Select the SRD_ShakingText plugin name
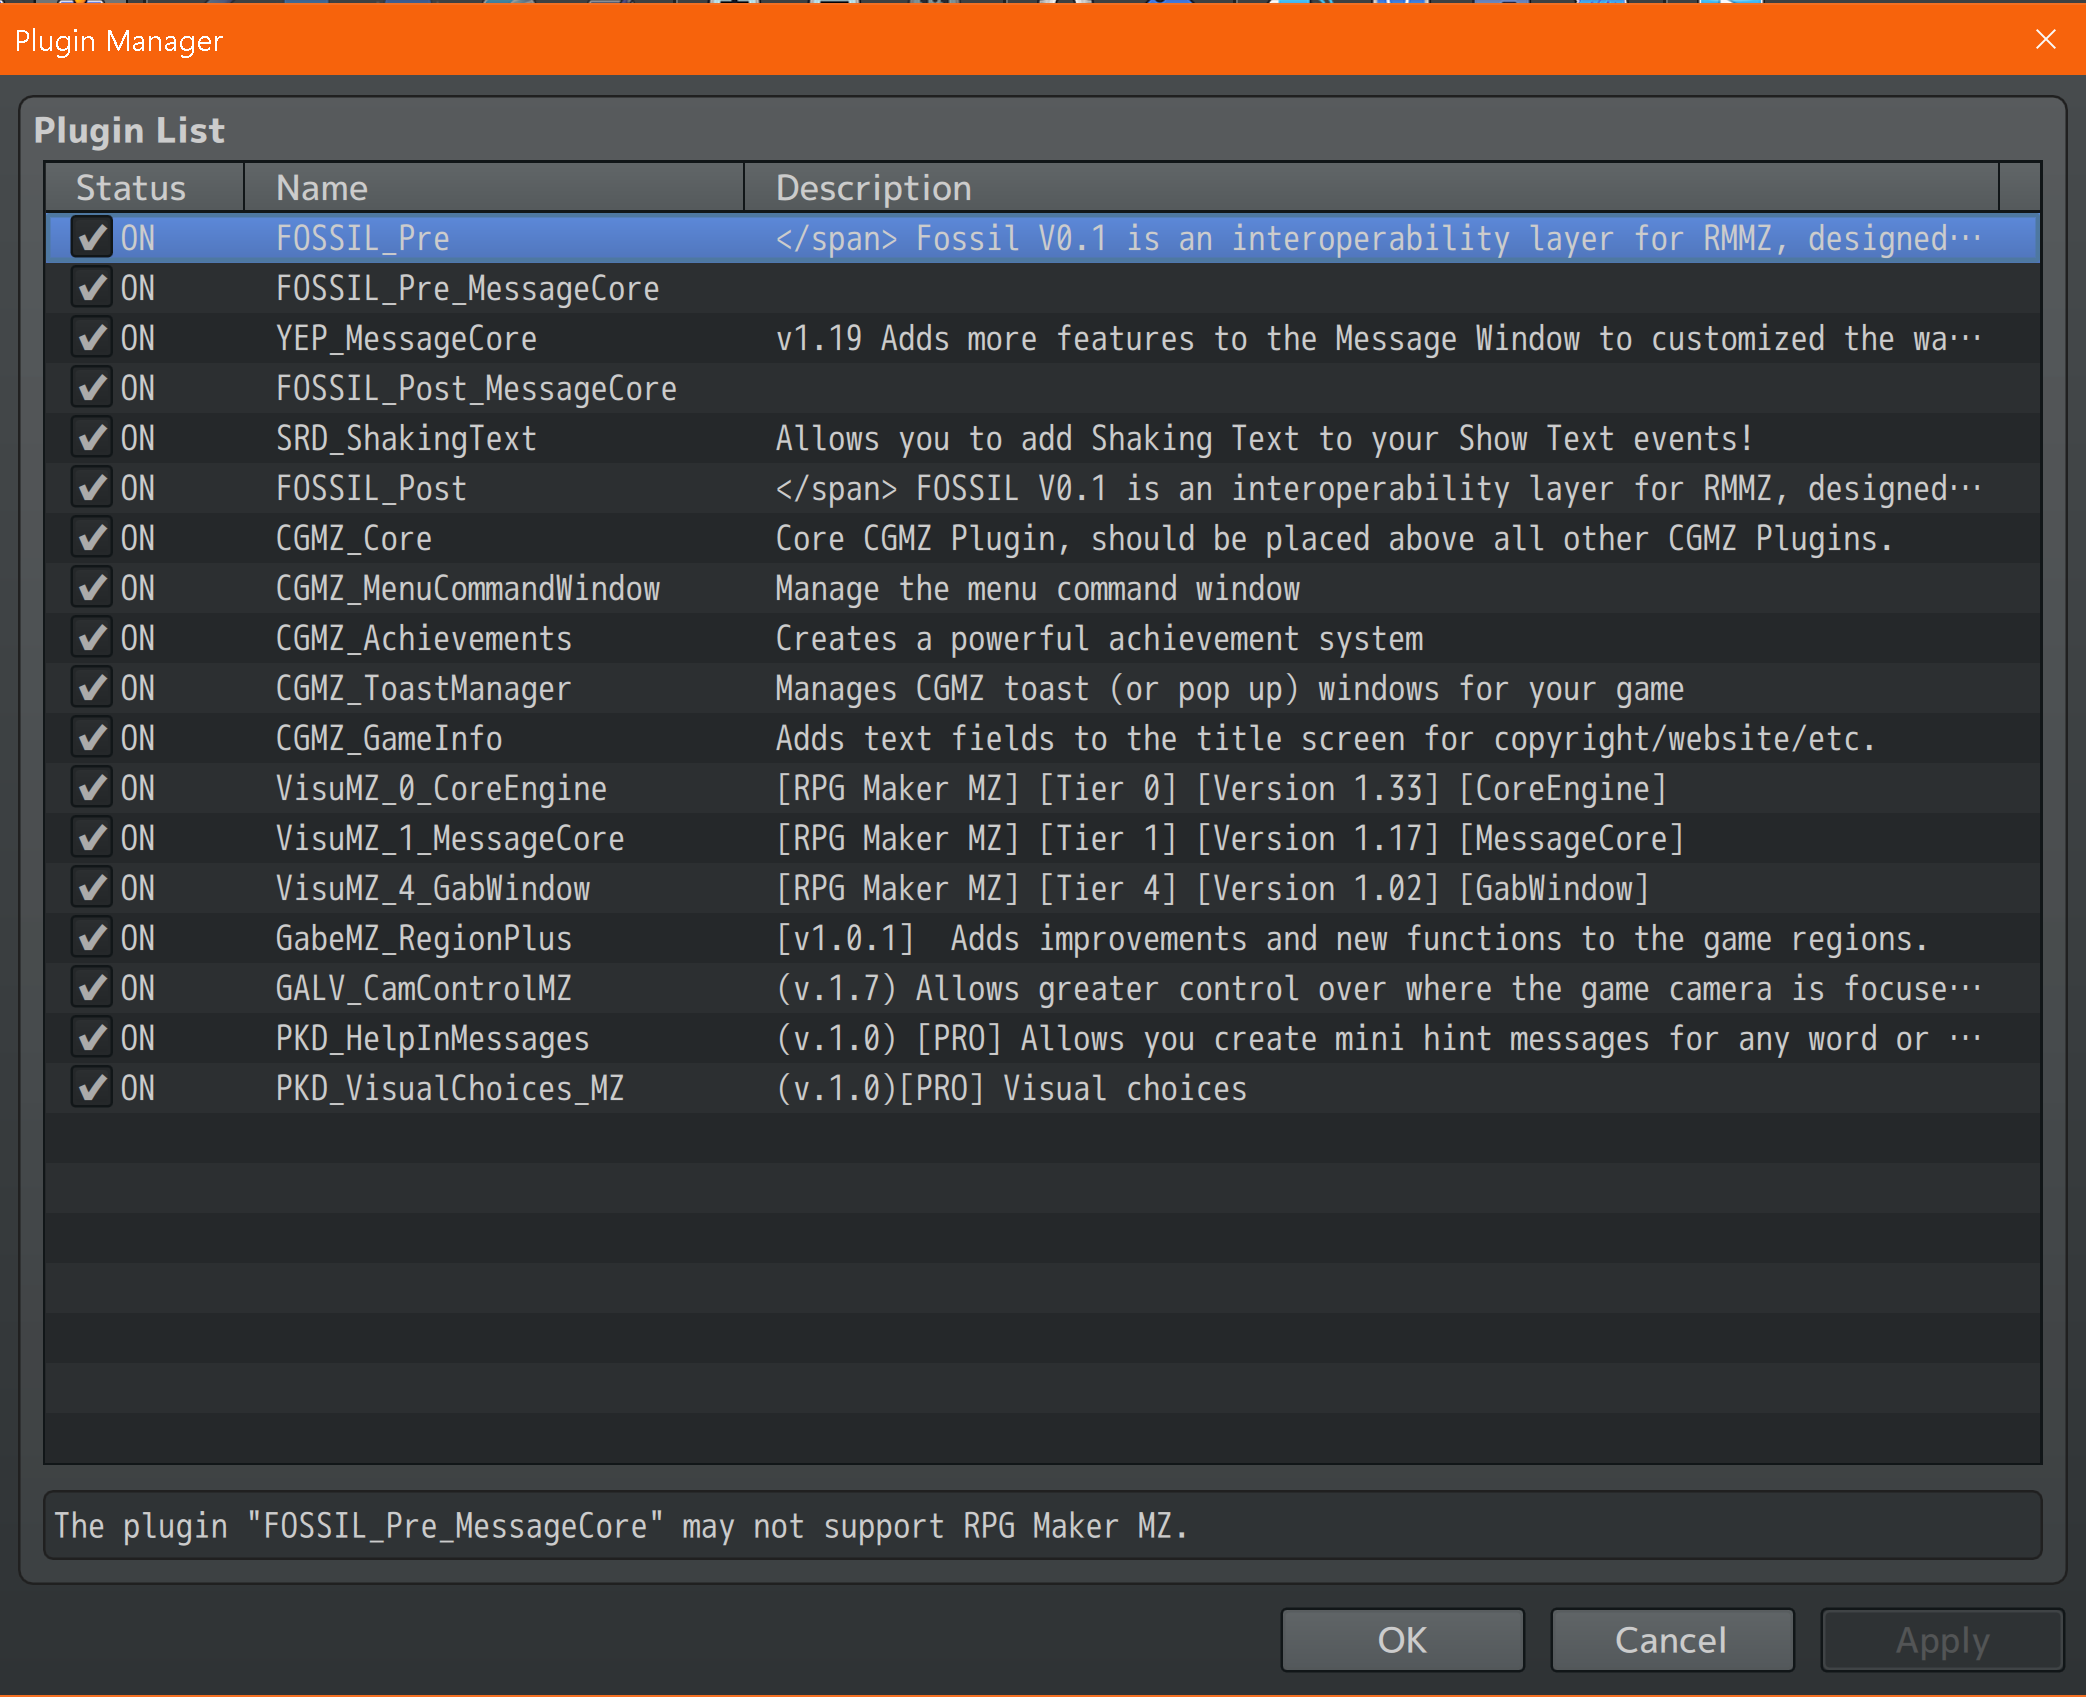The height and width of the screenshot is (1697, 2086). coord(406,439)
